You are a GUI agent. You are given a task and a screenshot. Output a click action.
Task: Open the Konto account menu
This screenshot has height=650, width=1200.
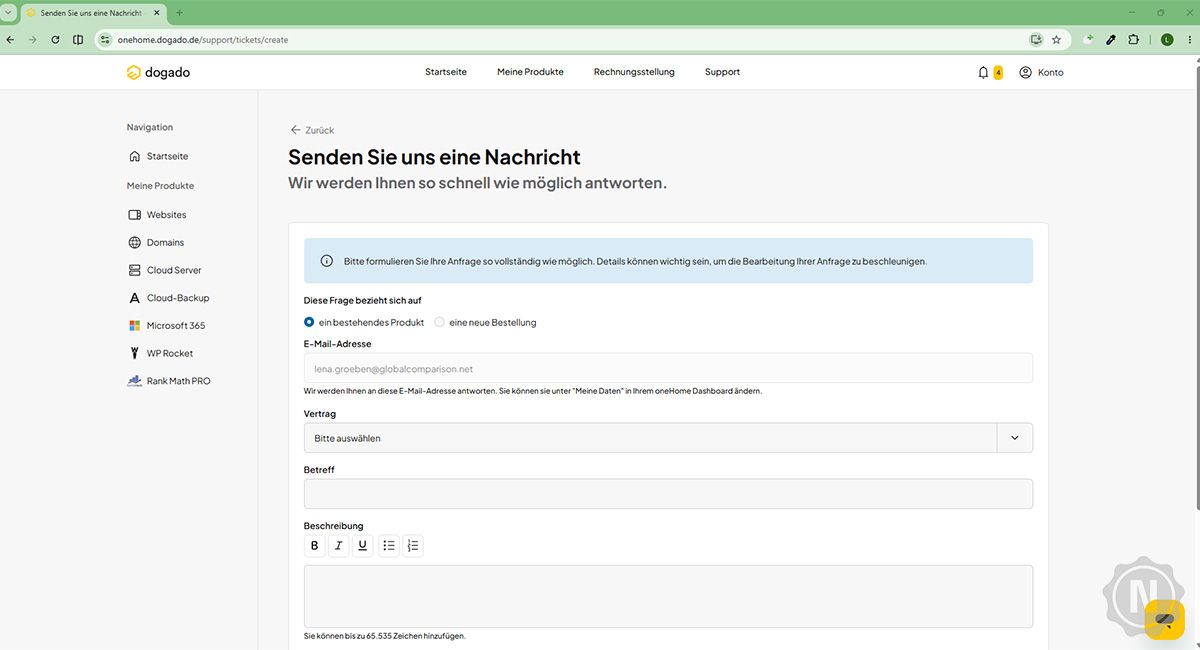point(1041,72)
